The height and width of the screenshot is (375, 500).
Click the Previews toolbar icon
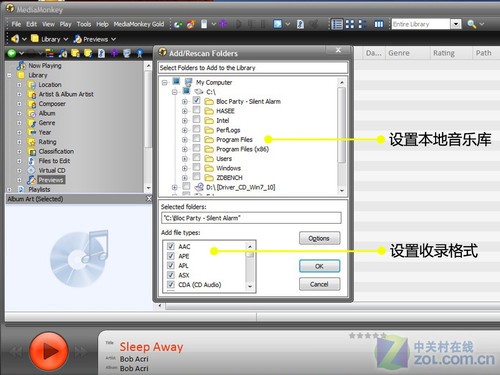point(77,39)
